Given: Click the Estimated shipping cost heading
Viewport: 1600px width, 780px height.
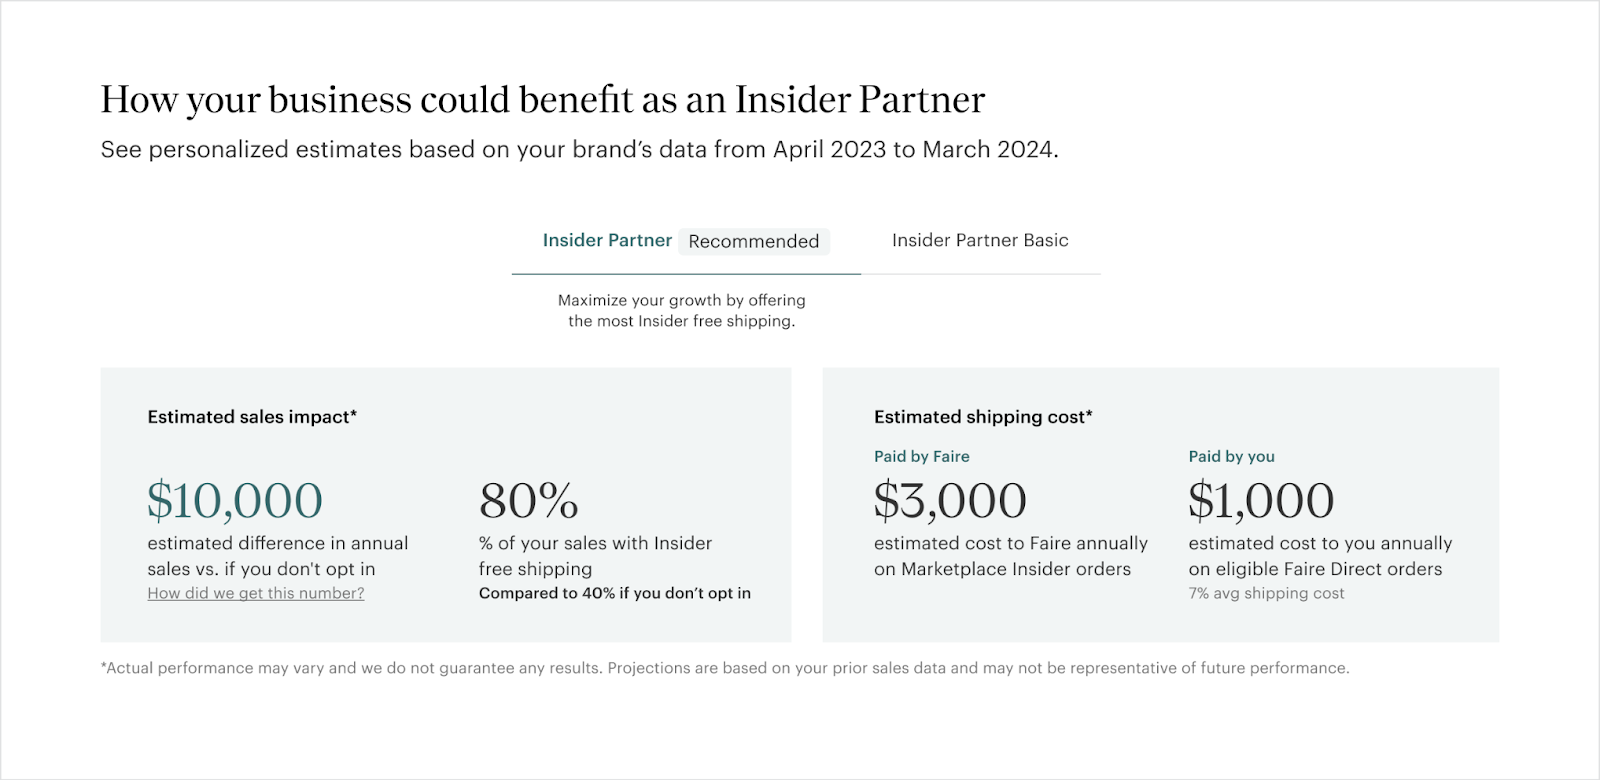Looking at the screenshot, I should (983, 417).
